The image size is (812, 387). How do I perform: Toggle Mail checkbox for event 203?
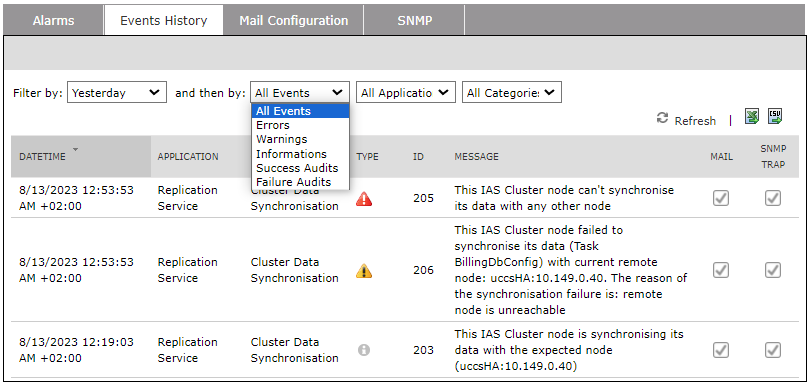pos(721,350)
